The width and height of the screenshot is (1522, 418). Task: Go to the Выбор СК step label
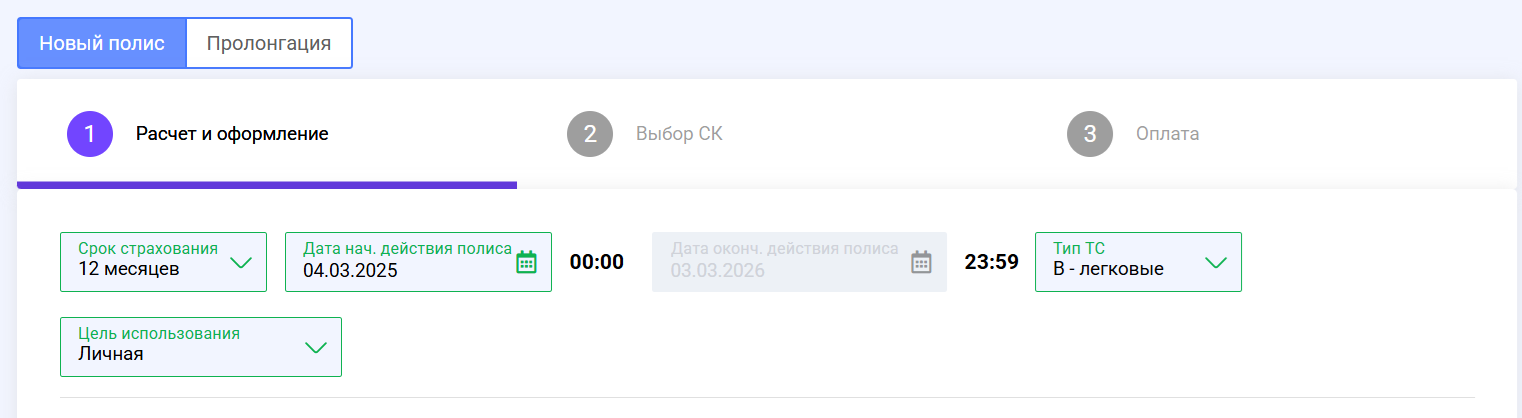tap(679, 134)
